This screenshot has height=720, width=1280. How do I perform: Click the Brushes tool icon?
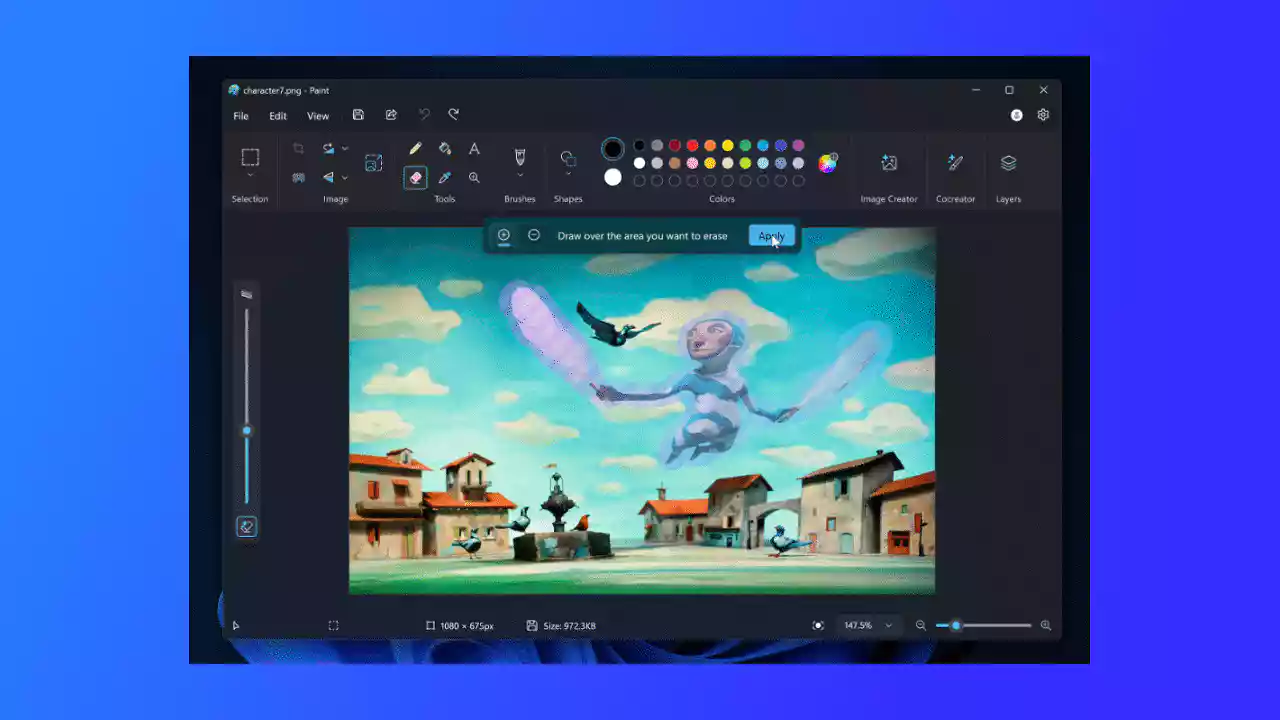[519, 157]
